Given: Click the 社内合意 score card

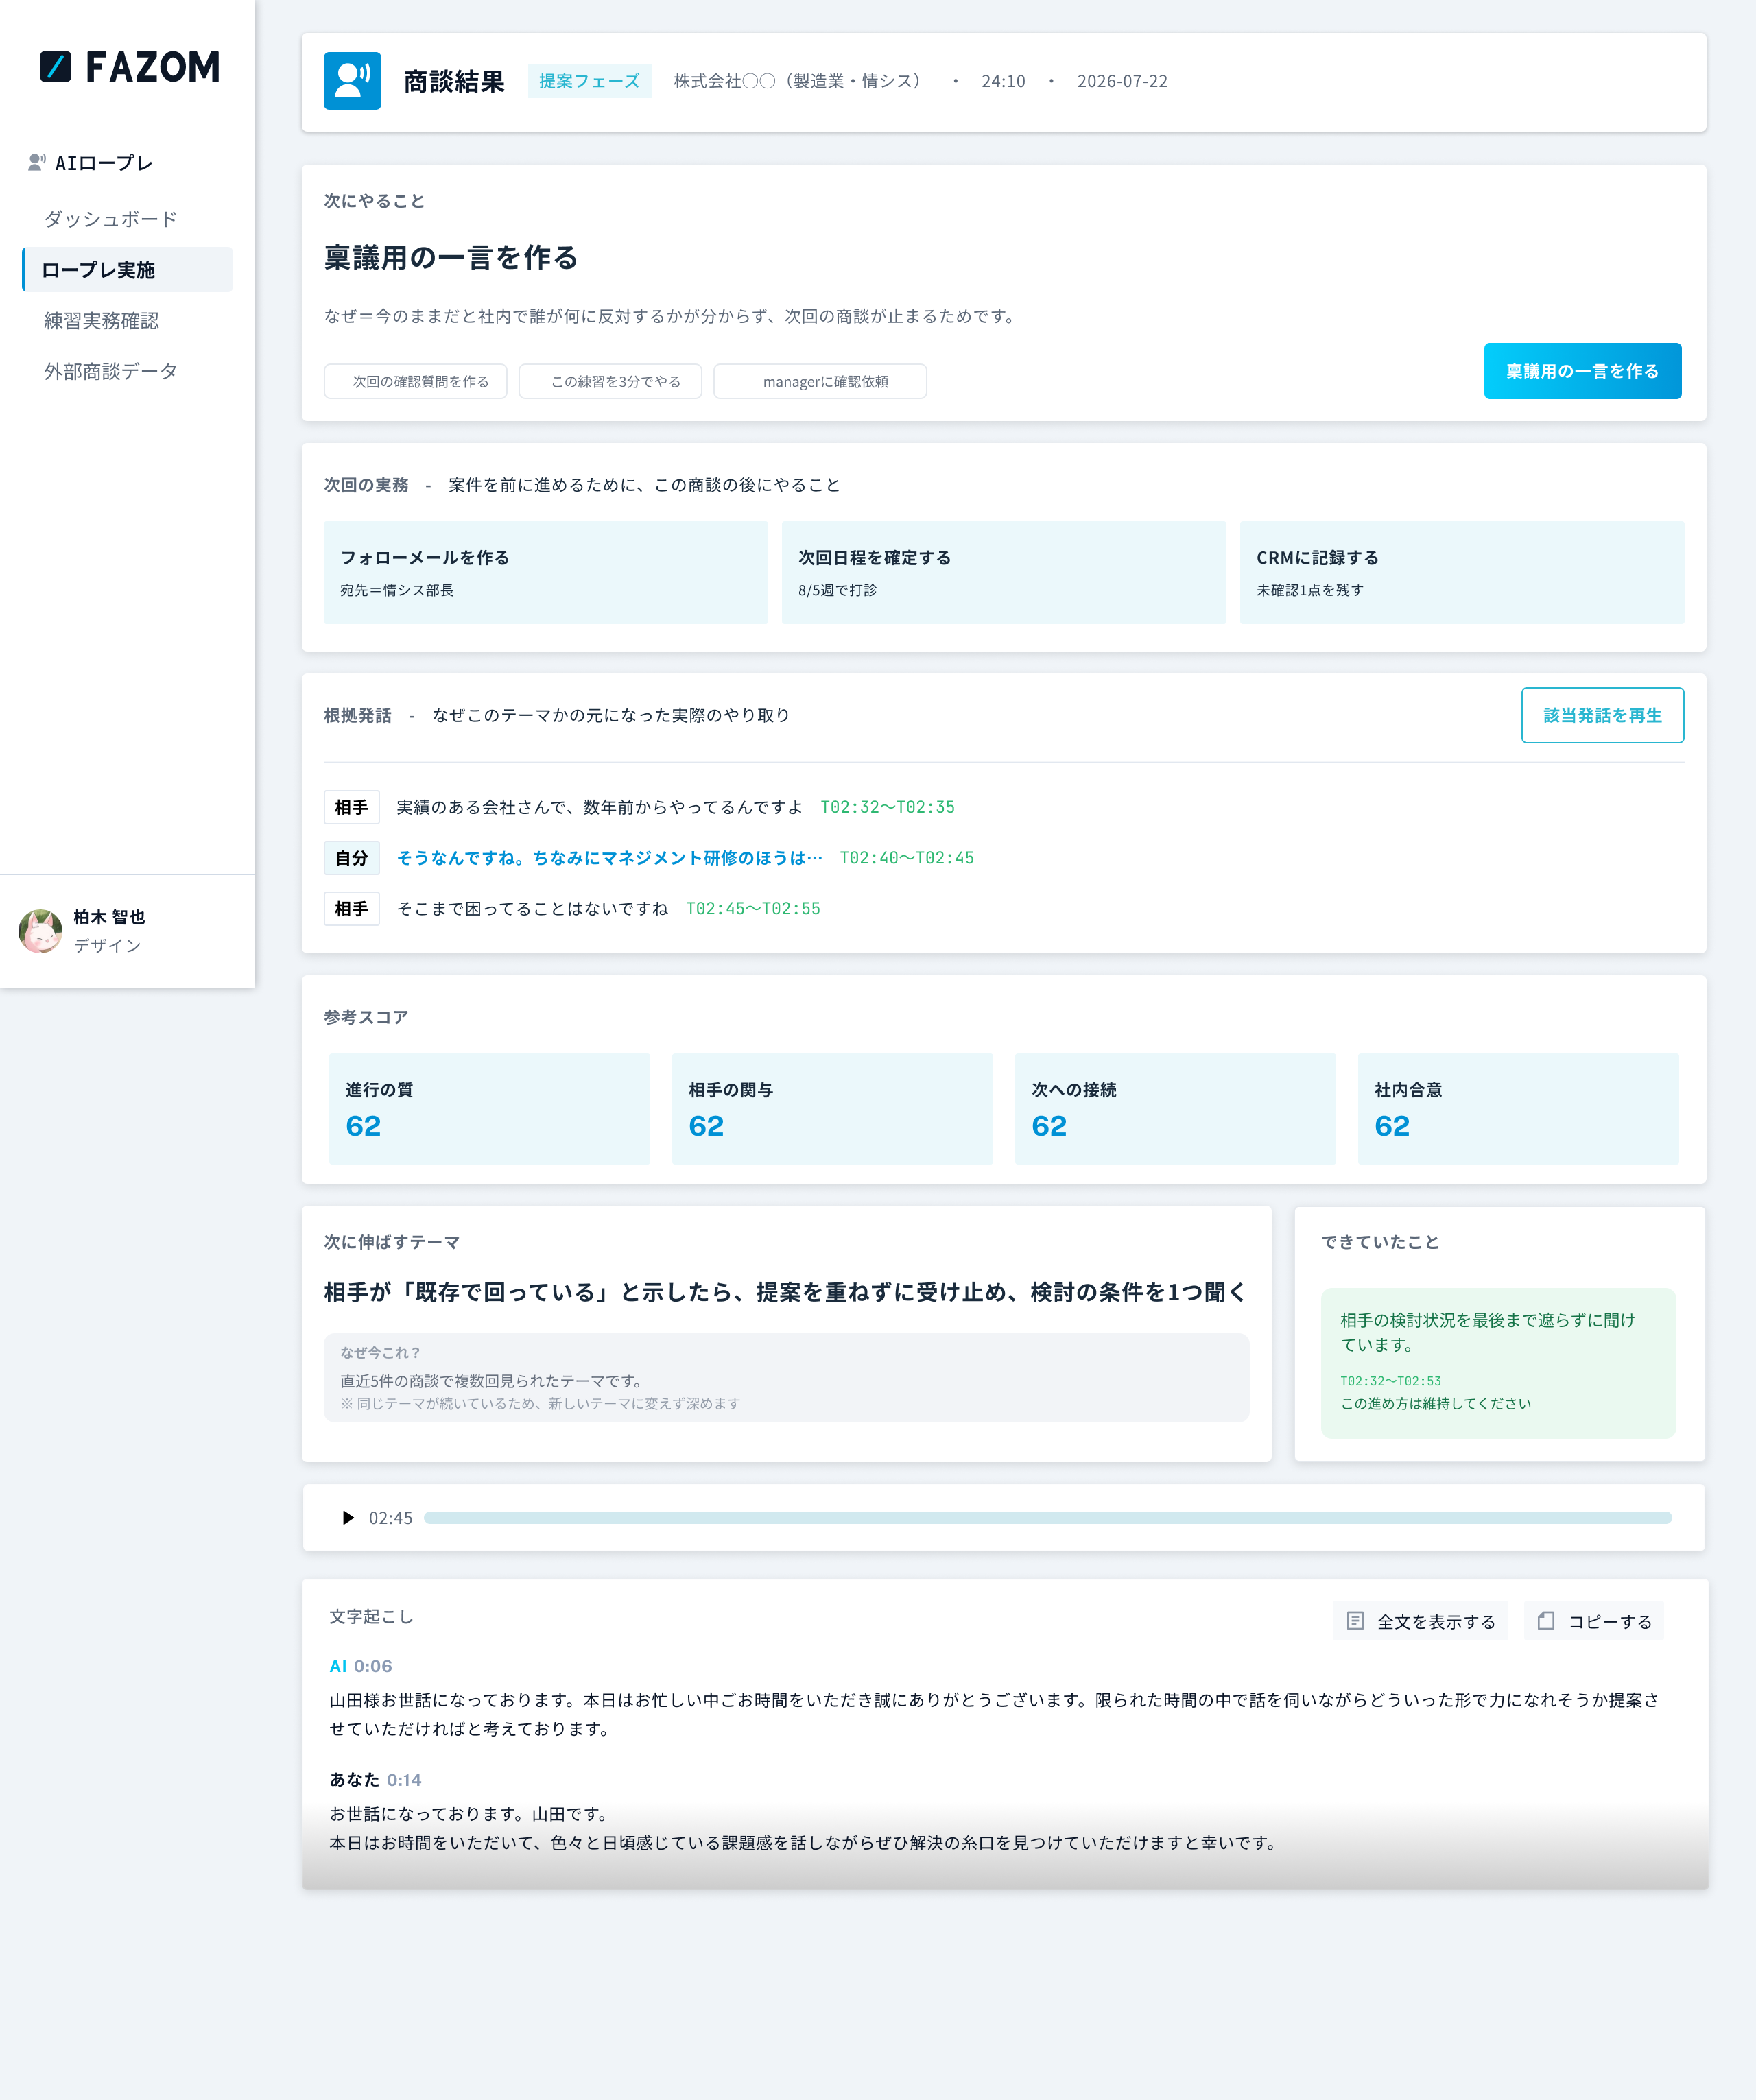Looking at the screenshot, I should (1518, 1109).
